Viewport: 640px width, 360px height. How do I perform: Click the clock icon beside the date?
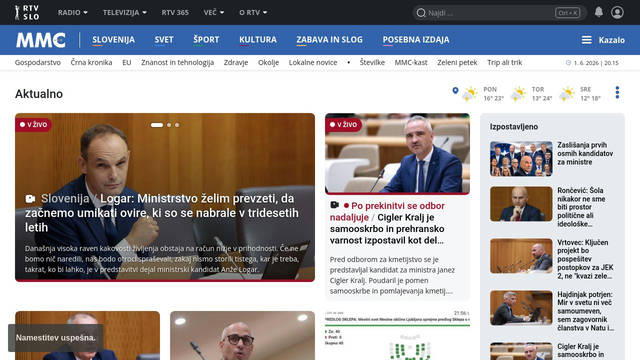[568, 63]
